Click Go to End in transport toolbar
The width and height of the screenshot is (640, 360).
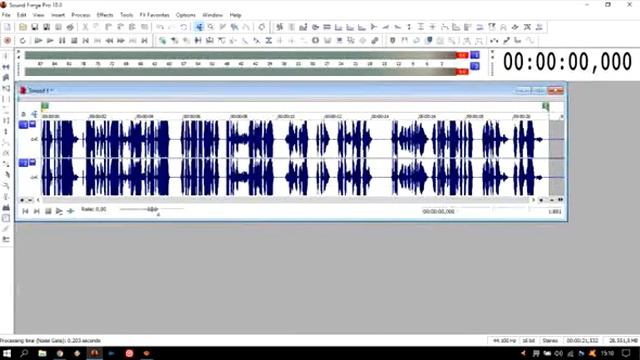point(144,41)
